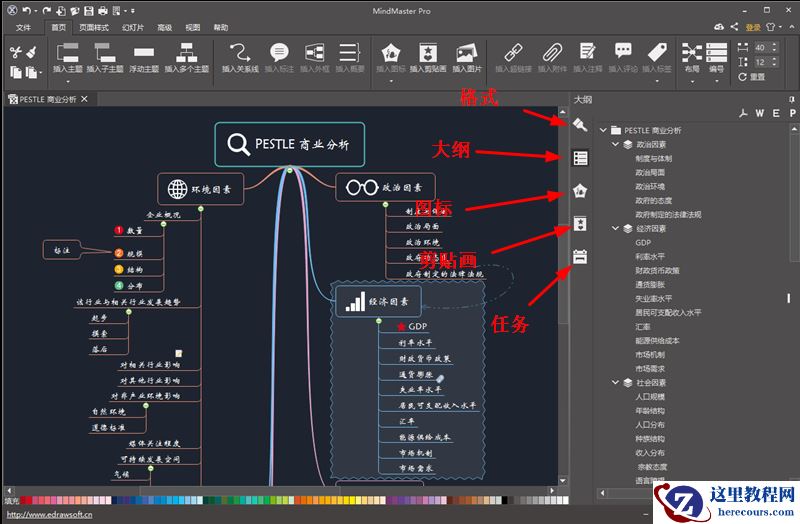Switch to the 页面样式 ribbon tab
Image resolution: width=800 pixels, height=524 pixels.
[x=94, y=28]
